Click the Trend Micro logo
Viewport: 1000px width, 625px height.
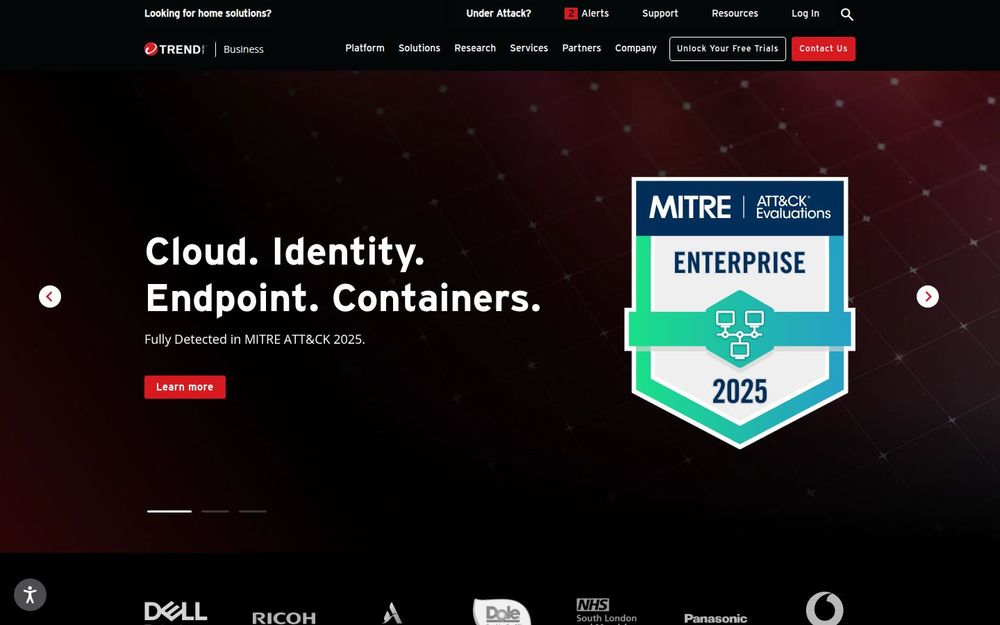tap(175, 49)
